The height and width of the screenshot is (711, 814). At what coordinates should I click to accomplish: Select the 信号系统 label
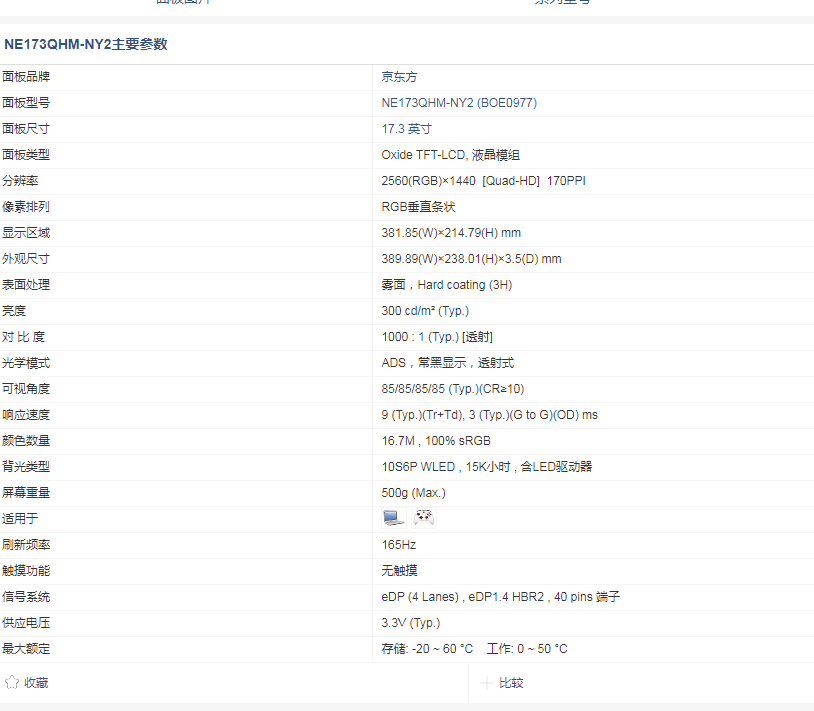point(26,596)
